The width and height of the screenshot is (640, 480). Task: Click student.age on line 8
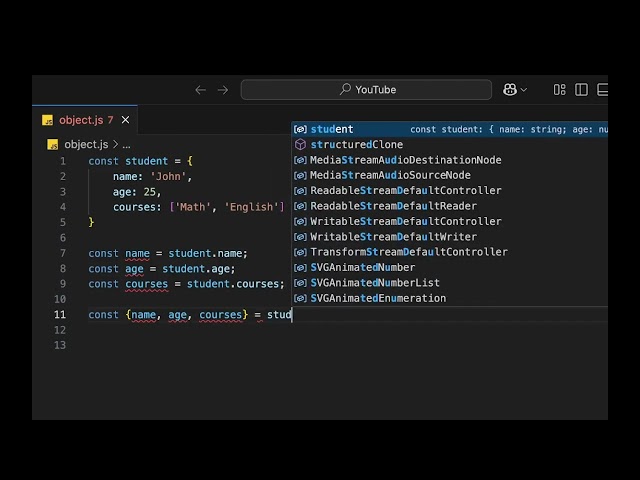click(x=196, y=269)
